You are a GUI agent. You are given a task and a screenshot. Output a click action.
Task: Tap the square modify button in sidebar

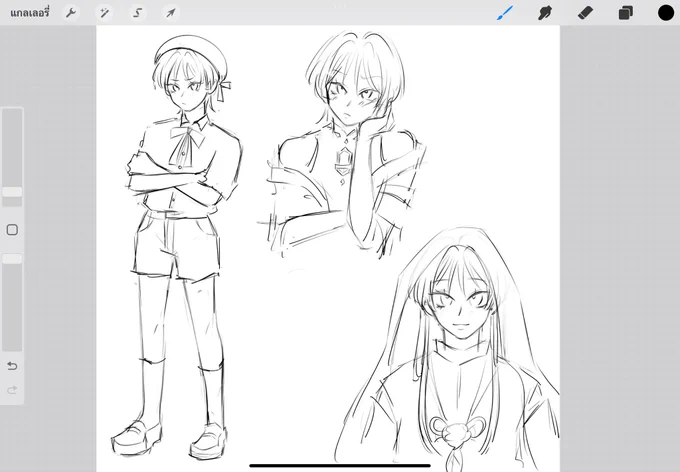click(12, 229)
